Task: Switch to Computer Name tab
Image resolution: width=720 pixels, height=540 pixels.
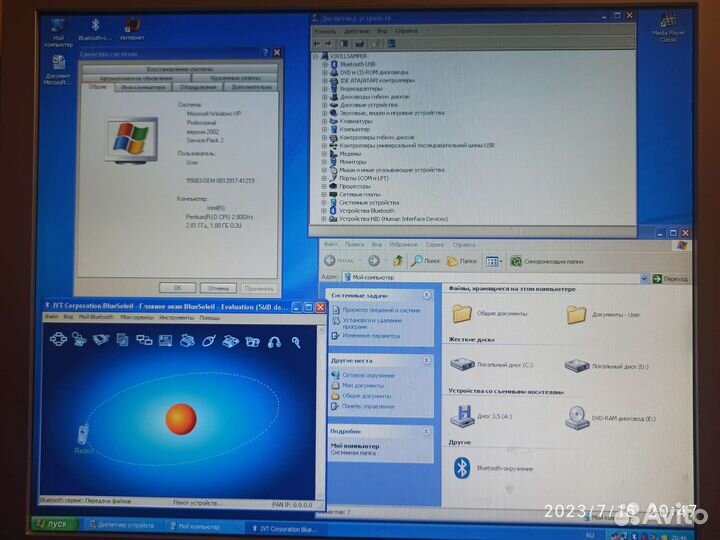Action: 143,87
